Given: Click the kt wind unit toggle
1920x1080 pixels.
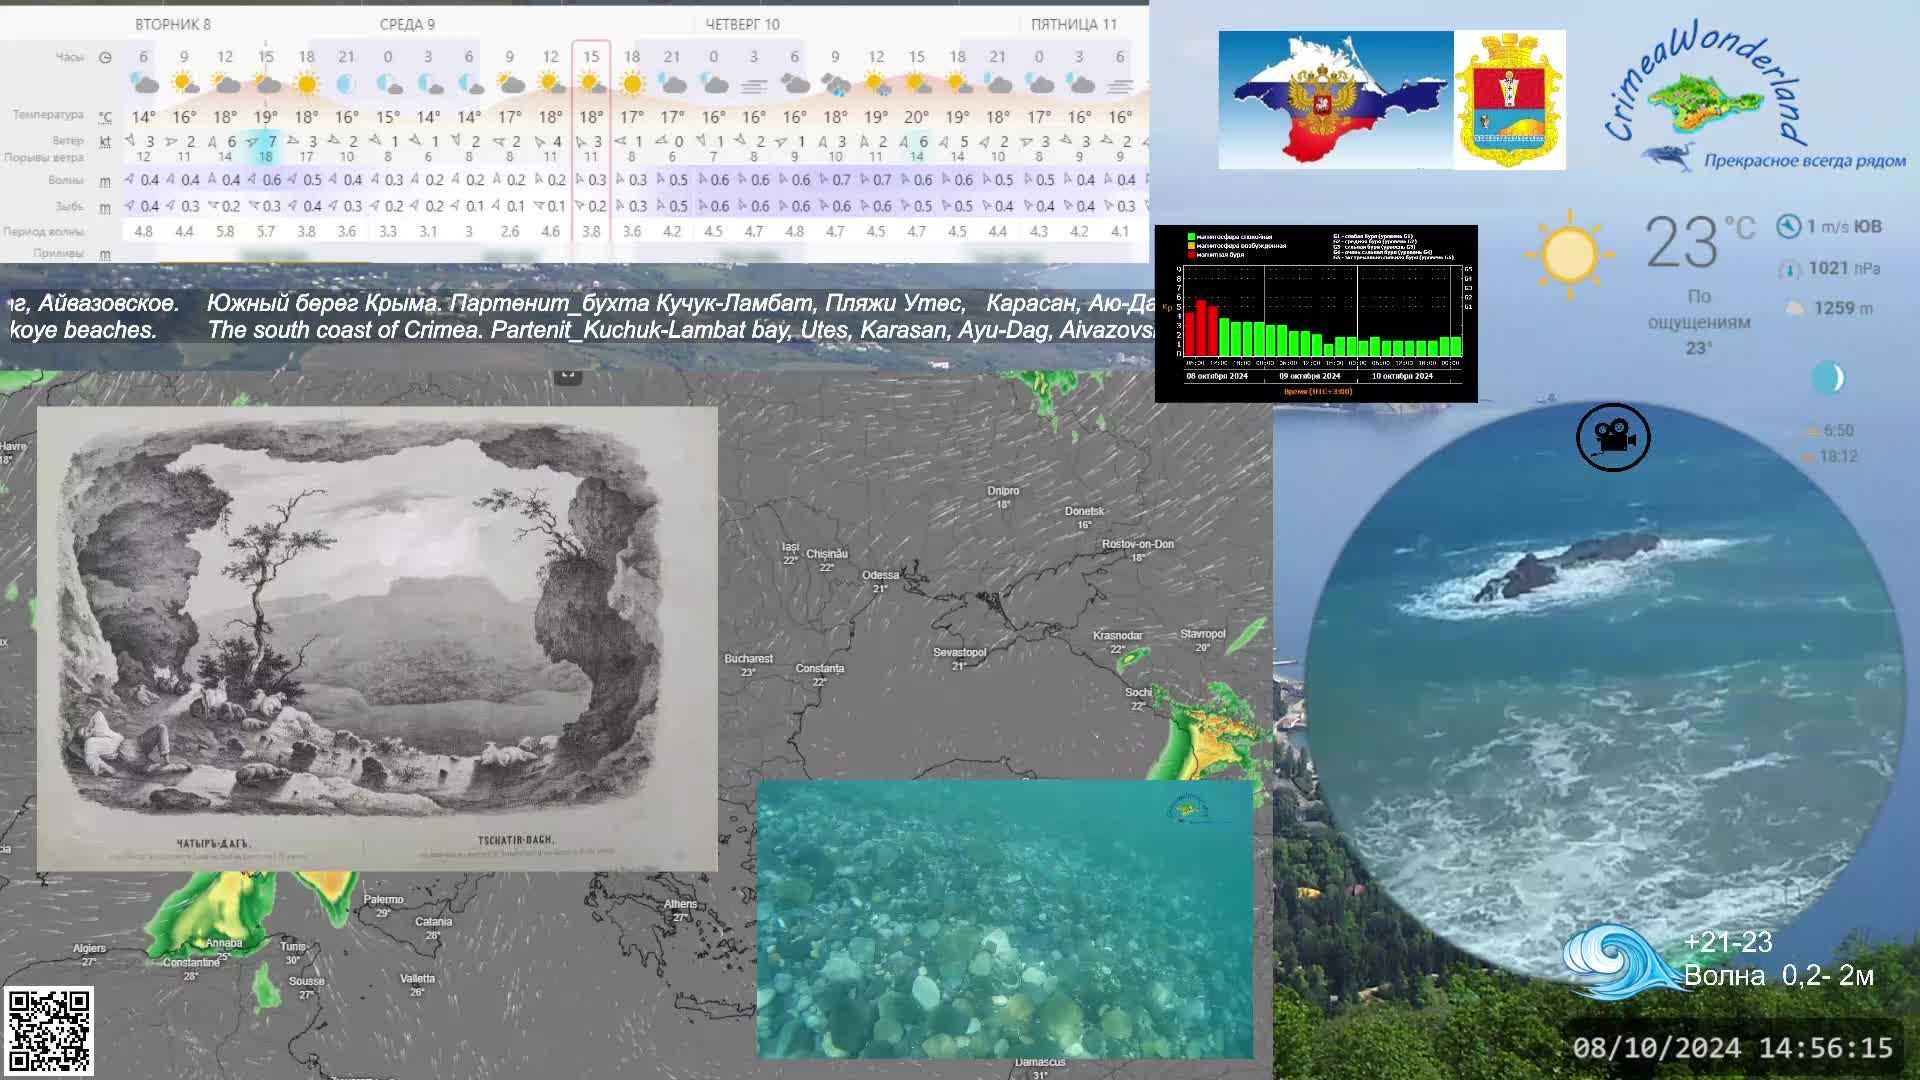Looking at the screenshot, I should [x=105, y=142].
